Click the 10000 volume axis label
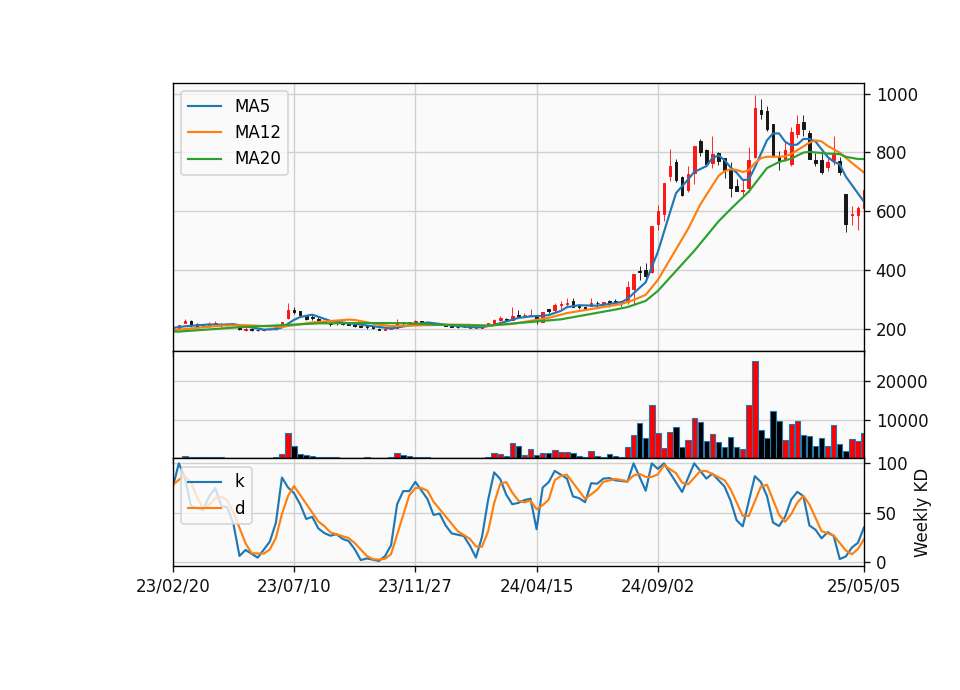The image size is (960, 690). [902, 421]
